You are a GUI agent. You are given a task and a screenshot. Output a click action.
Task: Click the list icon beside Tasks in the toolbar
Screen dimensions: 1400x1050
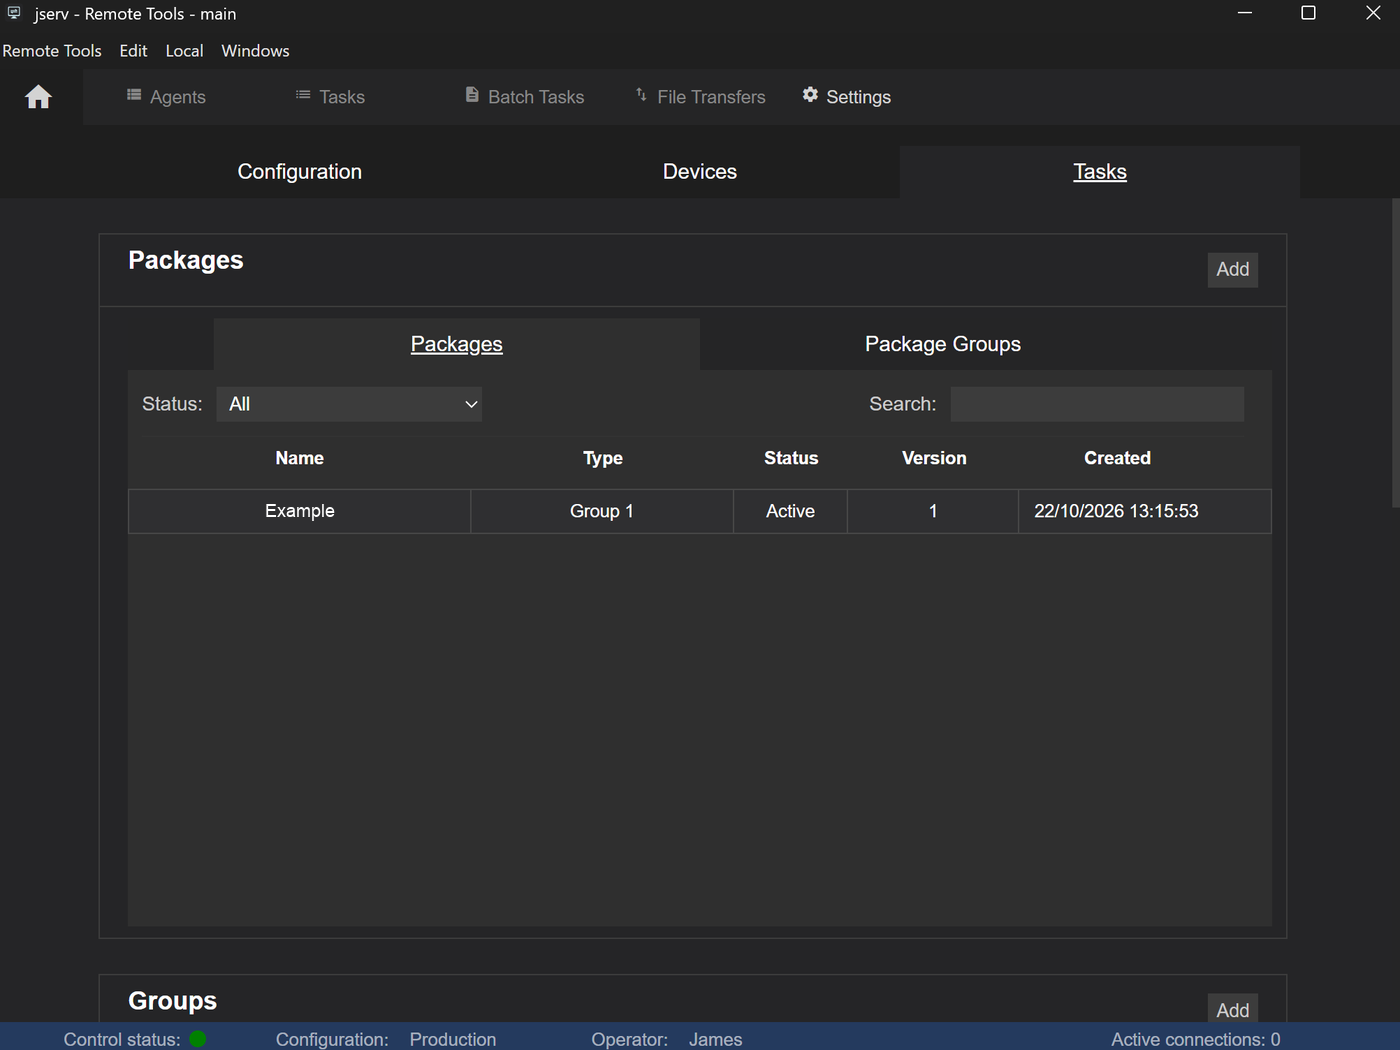click(303, 95)
